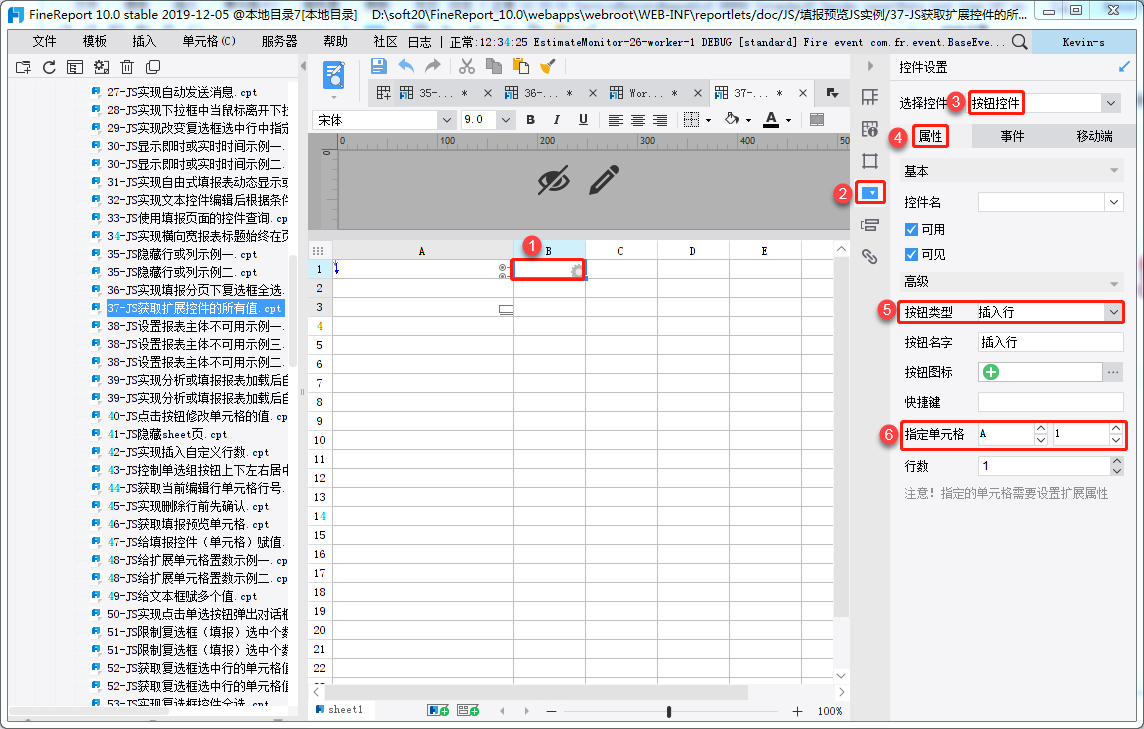Open the fill color dropdown arrow
The image size is (1144, 729).
[748, 120]
